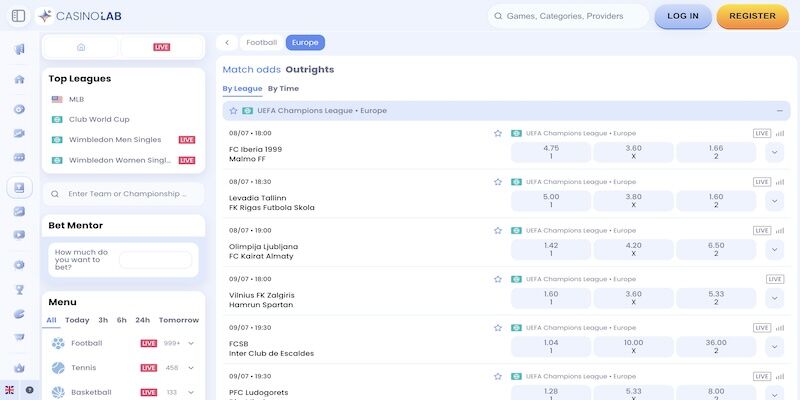Bet on FC Kairat Almaty at 6.50
This screenshot has height=400, width=800.
[x=716, y=249]
